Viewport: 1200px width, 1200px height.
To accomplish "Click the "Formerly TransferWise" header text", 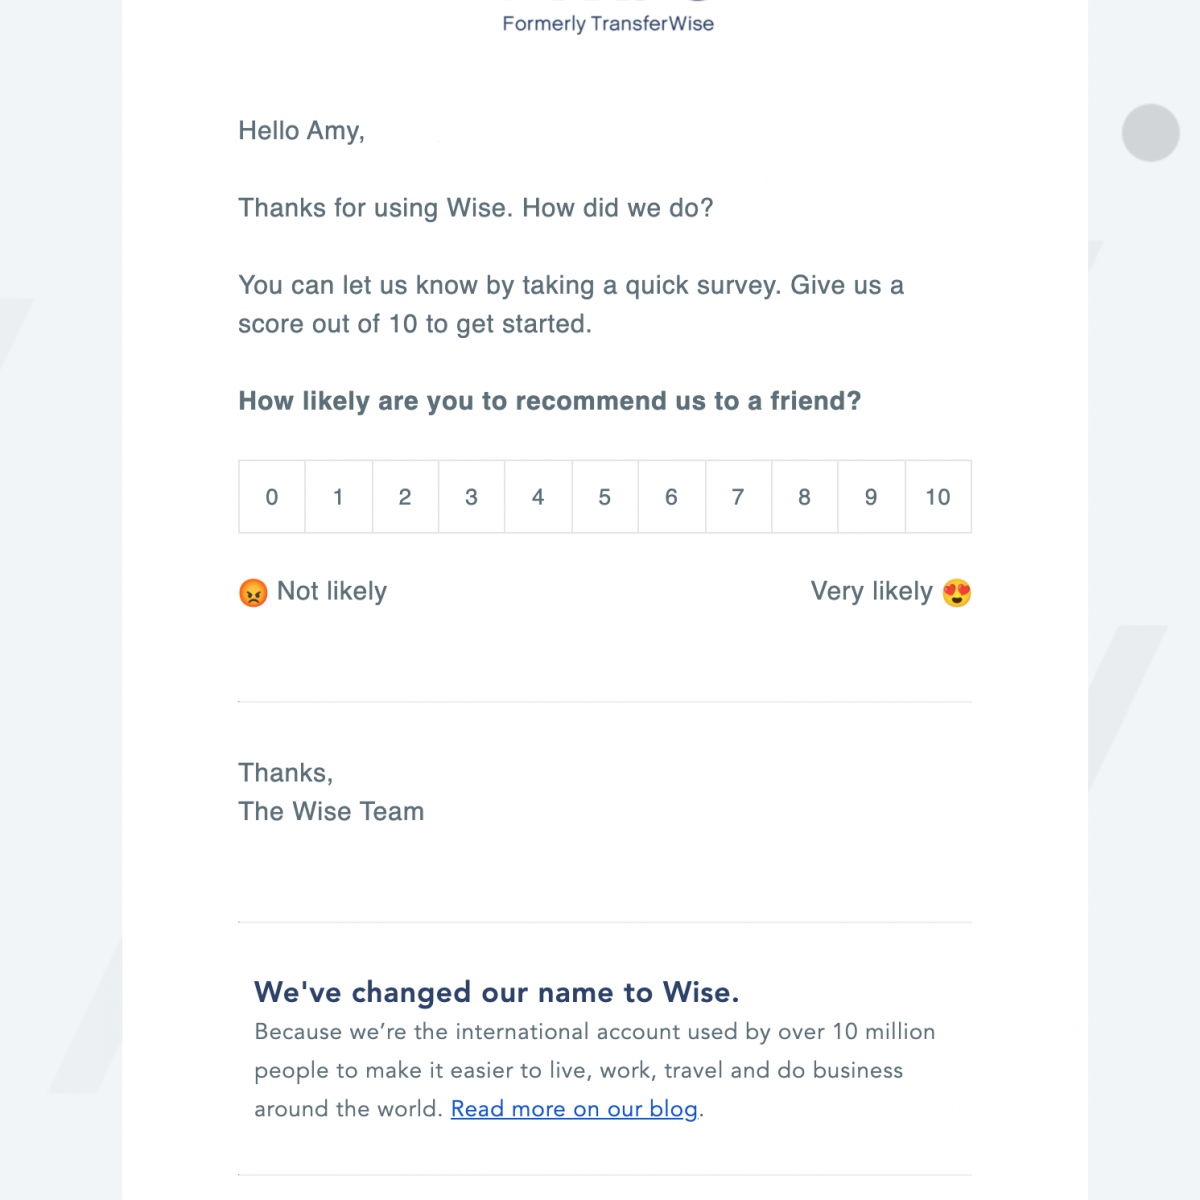I will click(608, 24).
